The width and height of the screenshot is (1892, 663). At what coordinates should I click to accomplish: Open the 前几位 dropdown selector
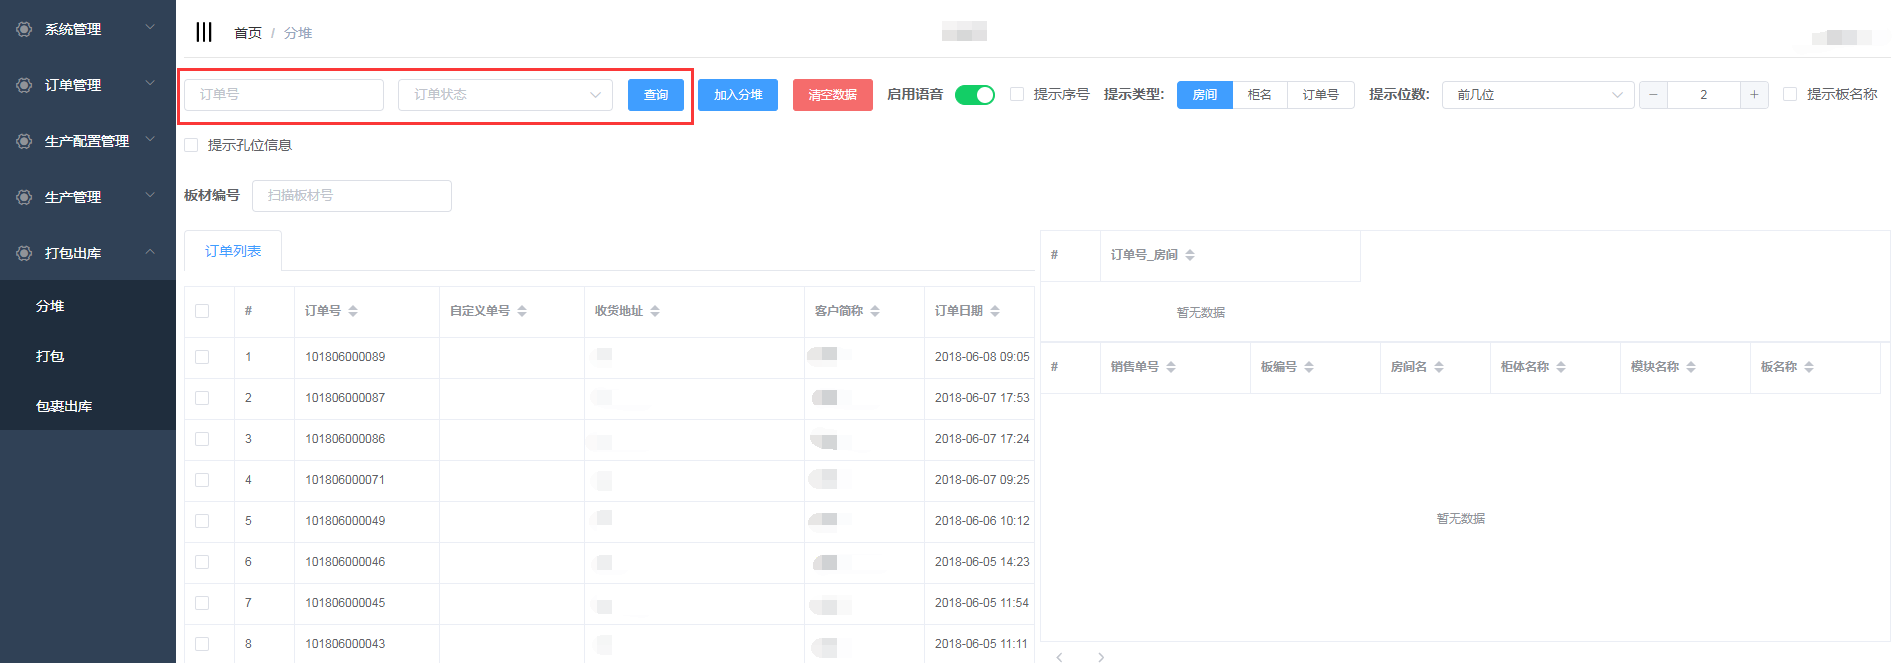[1537, 95]
